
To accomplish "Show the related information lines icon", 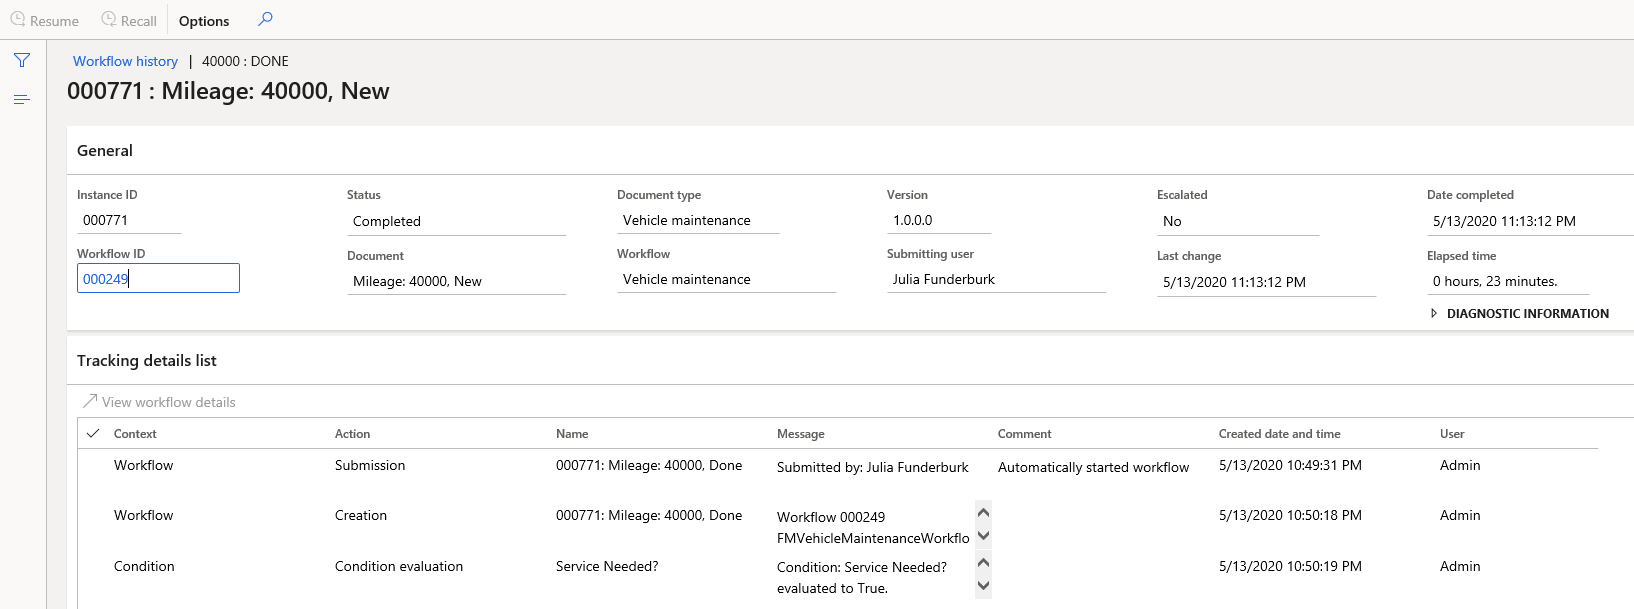I will tap(22, 99).
